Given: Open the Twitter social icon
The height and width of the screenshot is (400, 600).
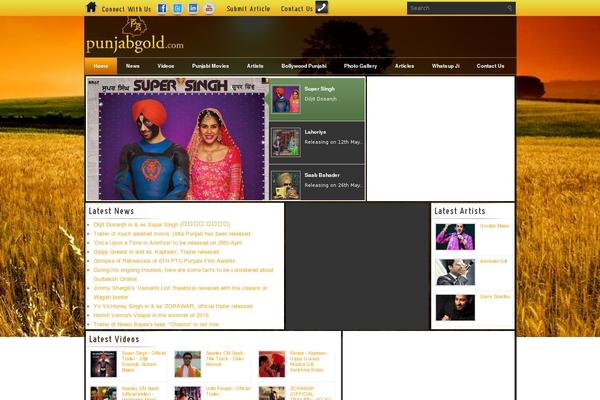Looking at the screenshot, I should coord(178,8).
